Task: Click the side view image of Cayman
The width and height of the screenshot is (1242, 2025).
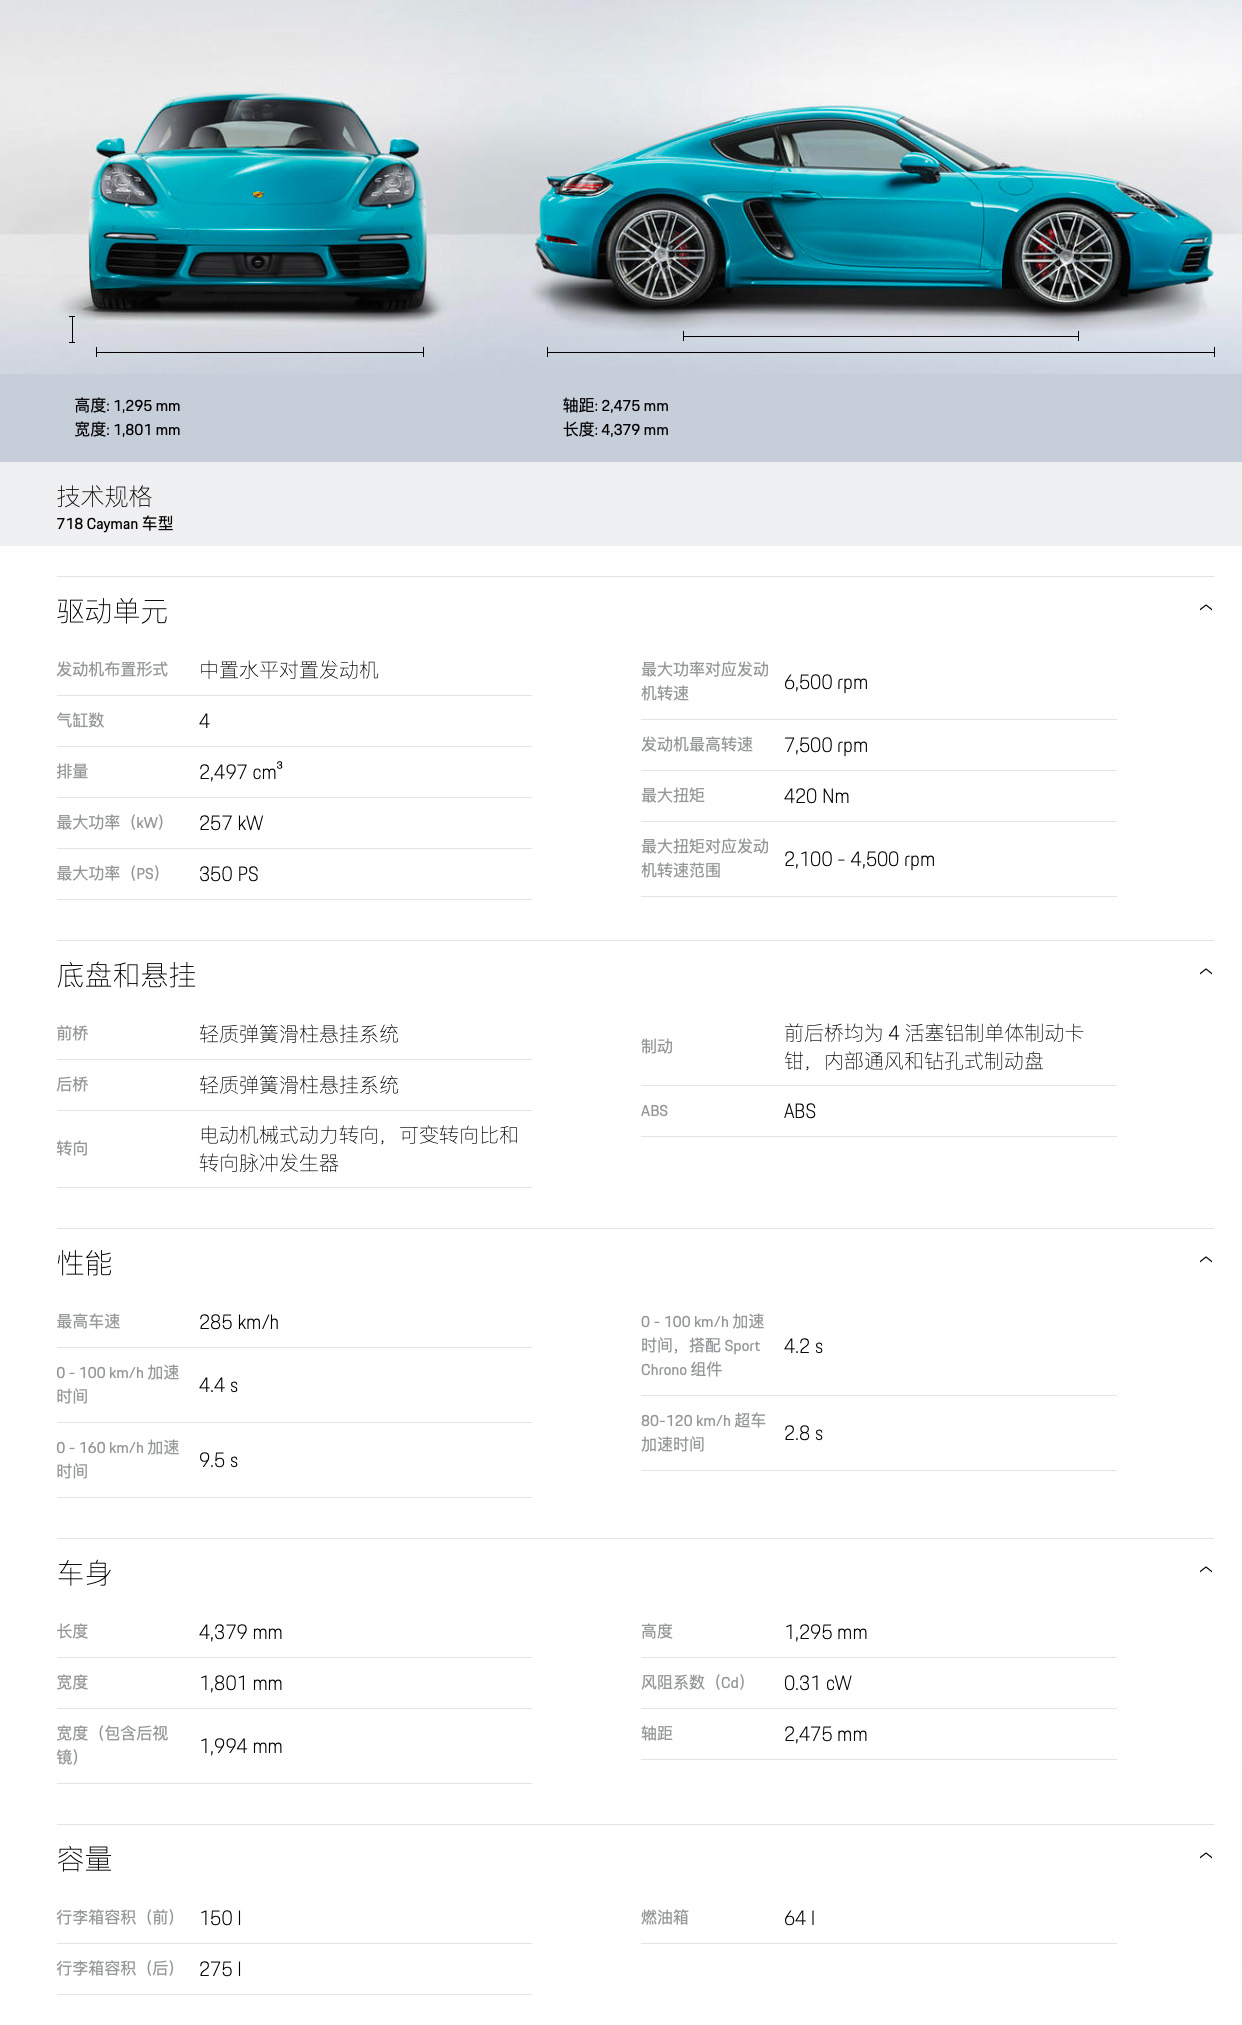Action: coord(877,207)
